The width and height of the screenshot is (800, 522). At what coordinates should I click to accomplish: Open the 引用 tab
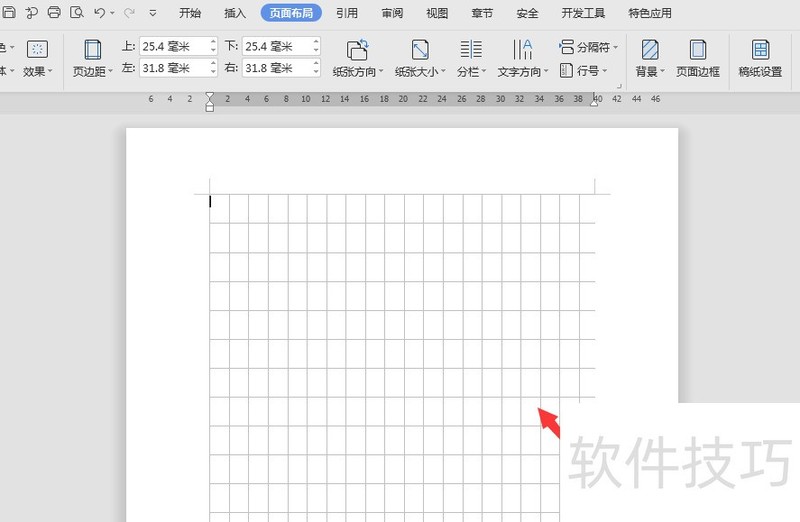[347, 13]
